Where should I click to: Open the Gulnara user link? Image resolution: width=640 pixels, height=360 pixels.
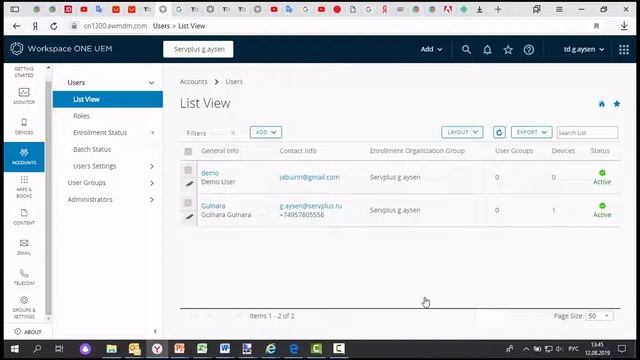(x=213, y=206)
